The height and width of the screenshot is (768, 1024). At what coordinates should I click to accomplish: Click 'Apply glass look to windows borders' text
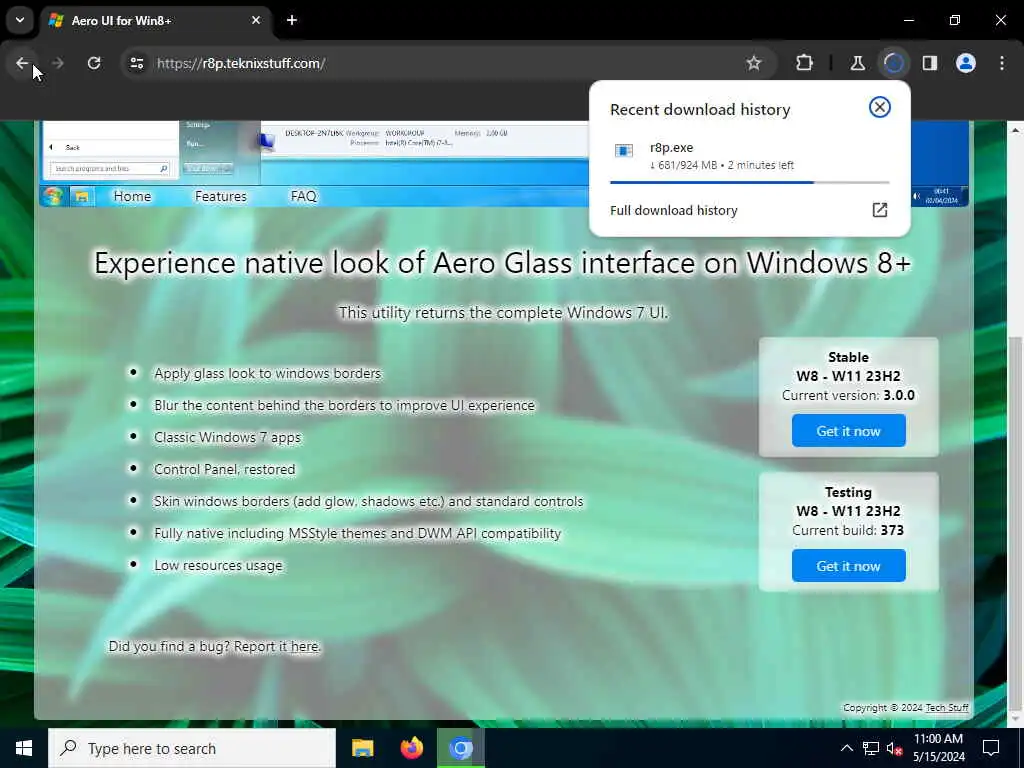[267, 373]
